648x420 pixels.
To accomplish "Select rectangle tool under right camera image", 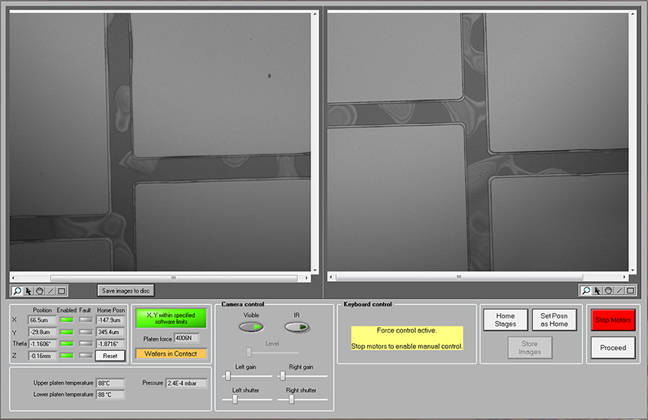I will click(630, 291).
